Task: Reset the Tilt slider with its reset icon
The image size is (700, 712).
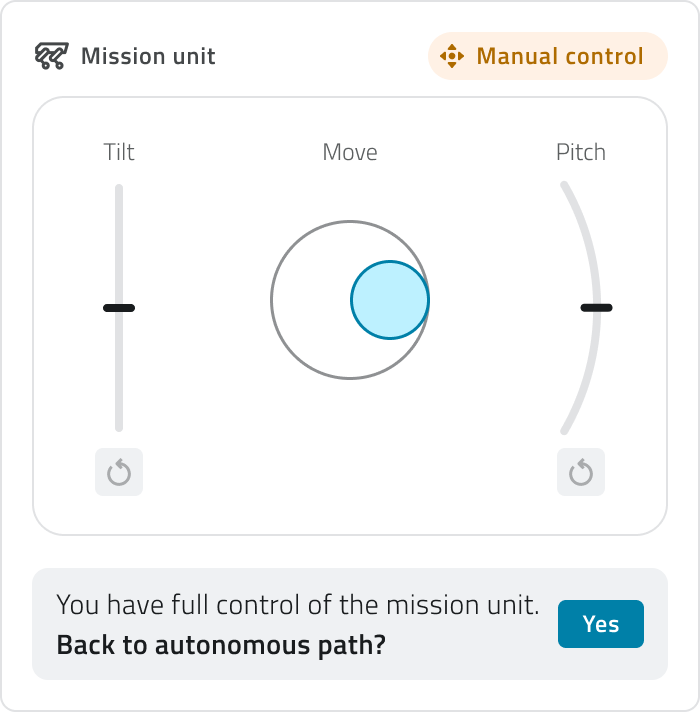Action: pos(119,472)
